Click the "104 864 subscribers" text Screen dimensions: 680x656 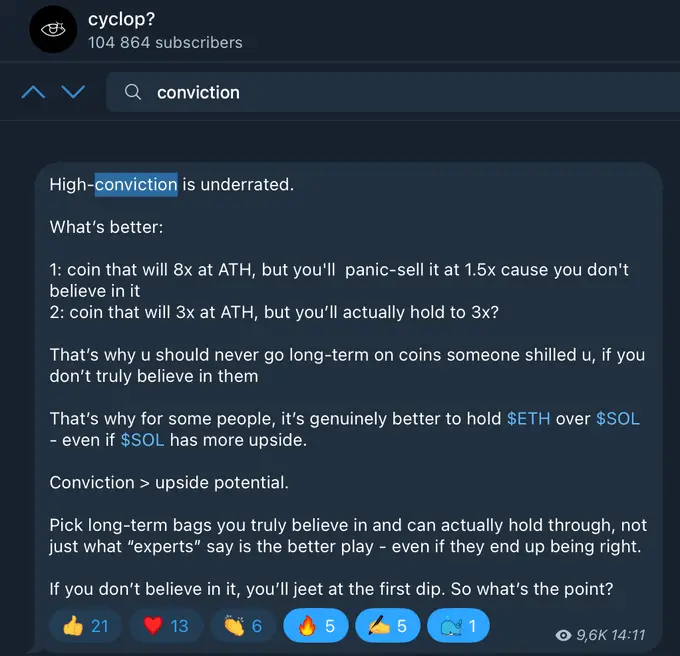[x=165, y=42]
